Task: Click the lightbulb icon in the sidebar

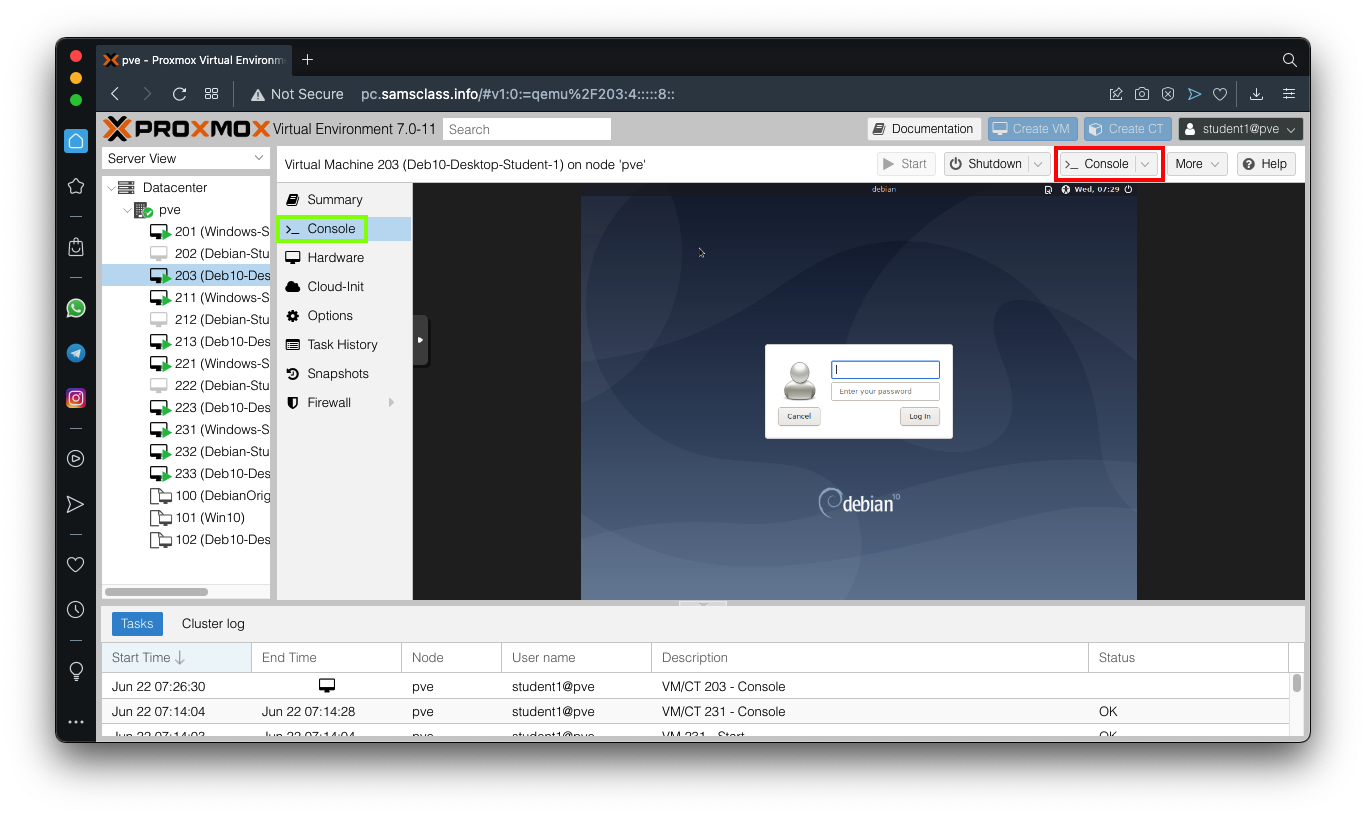Action: pos(75,670)
